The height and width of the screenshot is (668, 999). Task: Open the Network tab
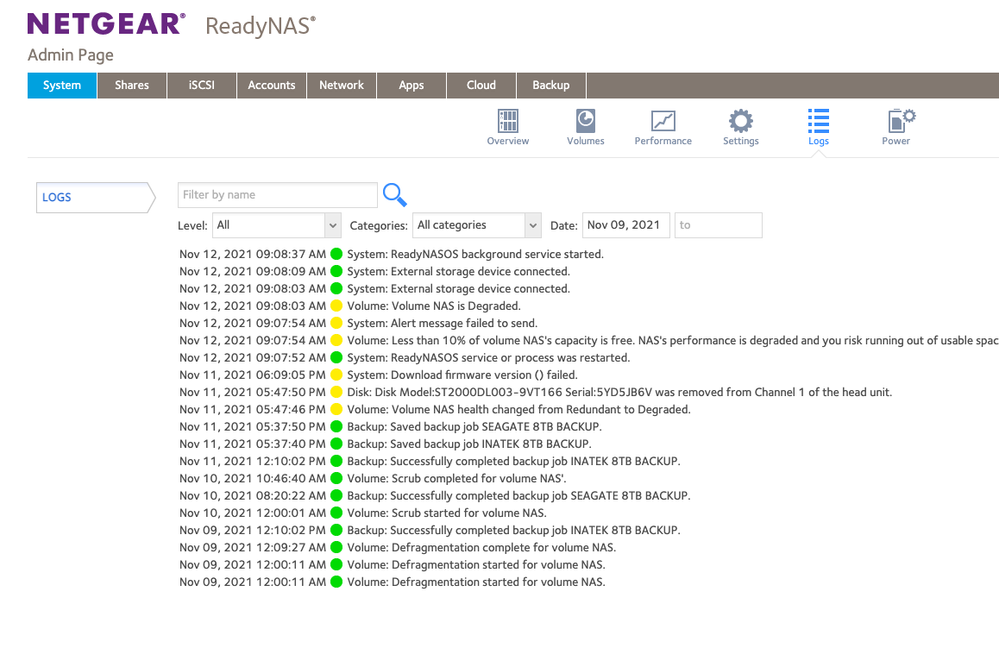(x=341, y=85)
